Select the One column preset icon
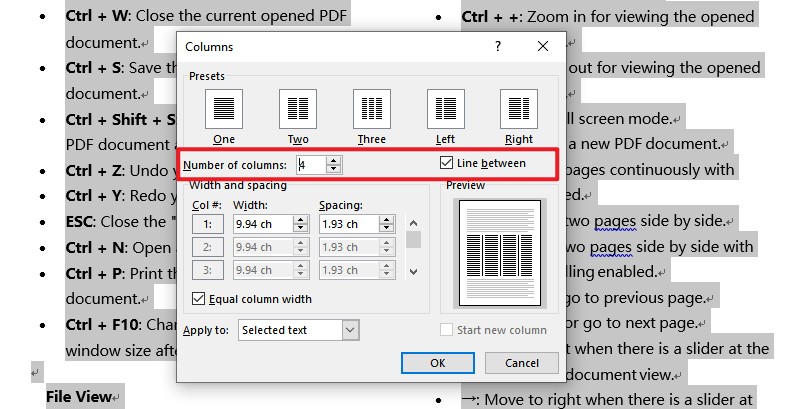Screen dimensions: 800x409 pyautogui.click(x=223, y=109)
